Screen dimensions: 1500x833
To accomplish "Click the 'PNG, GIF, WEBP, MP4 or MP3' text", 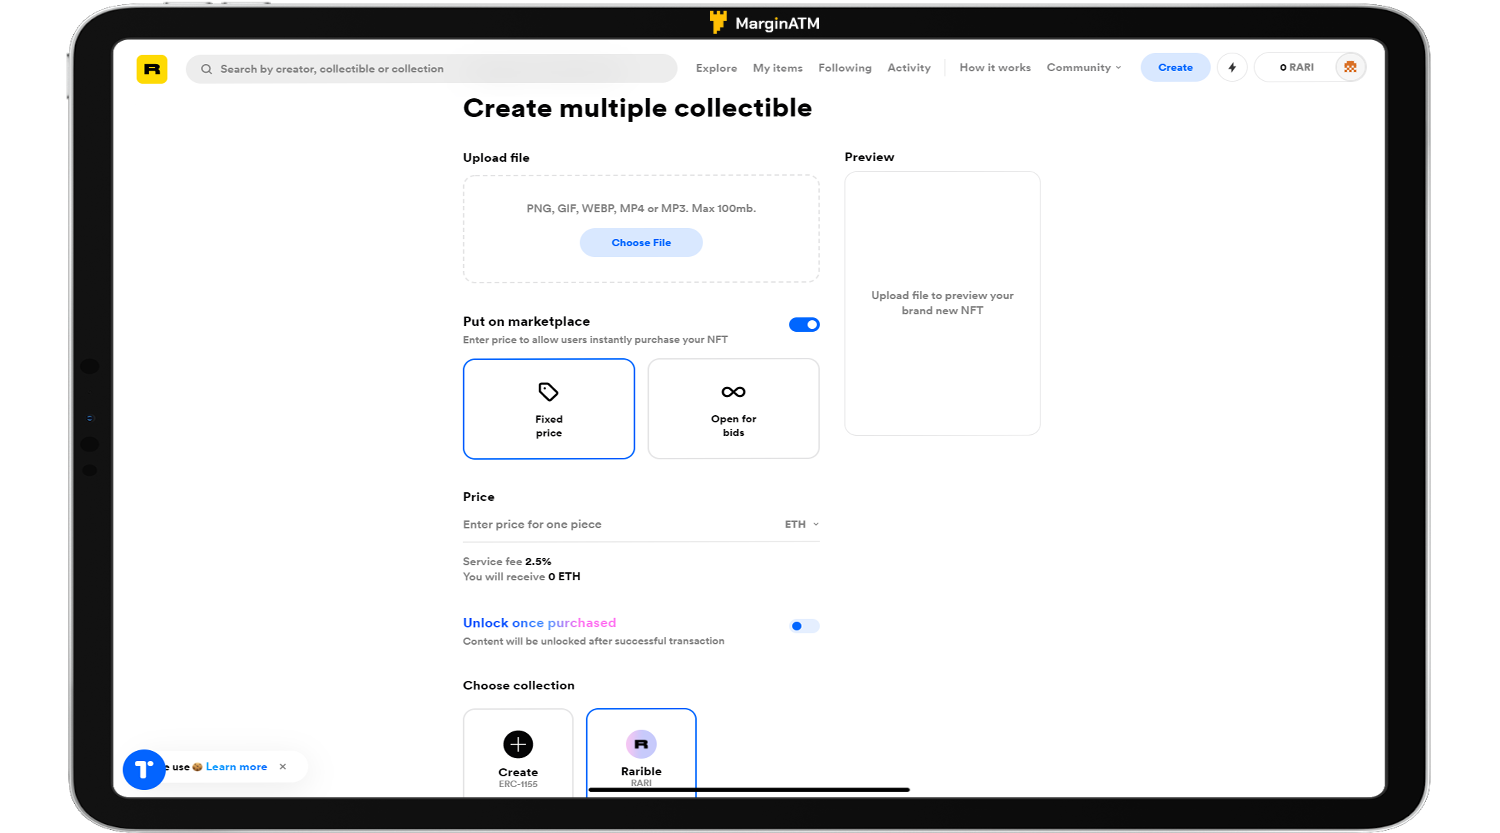I will tap(641, 209).
